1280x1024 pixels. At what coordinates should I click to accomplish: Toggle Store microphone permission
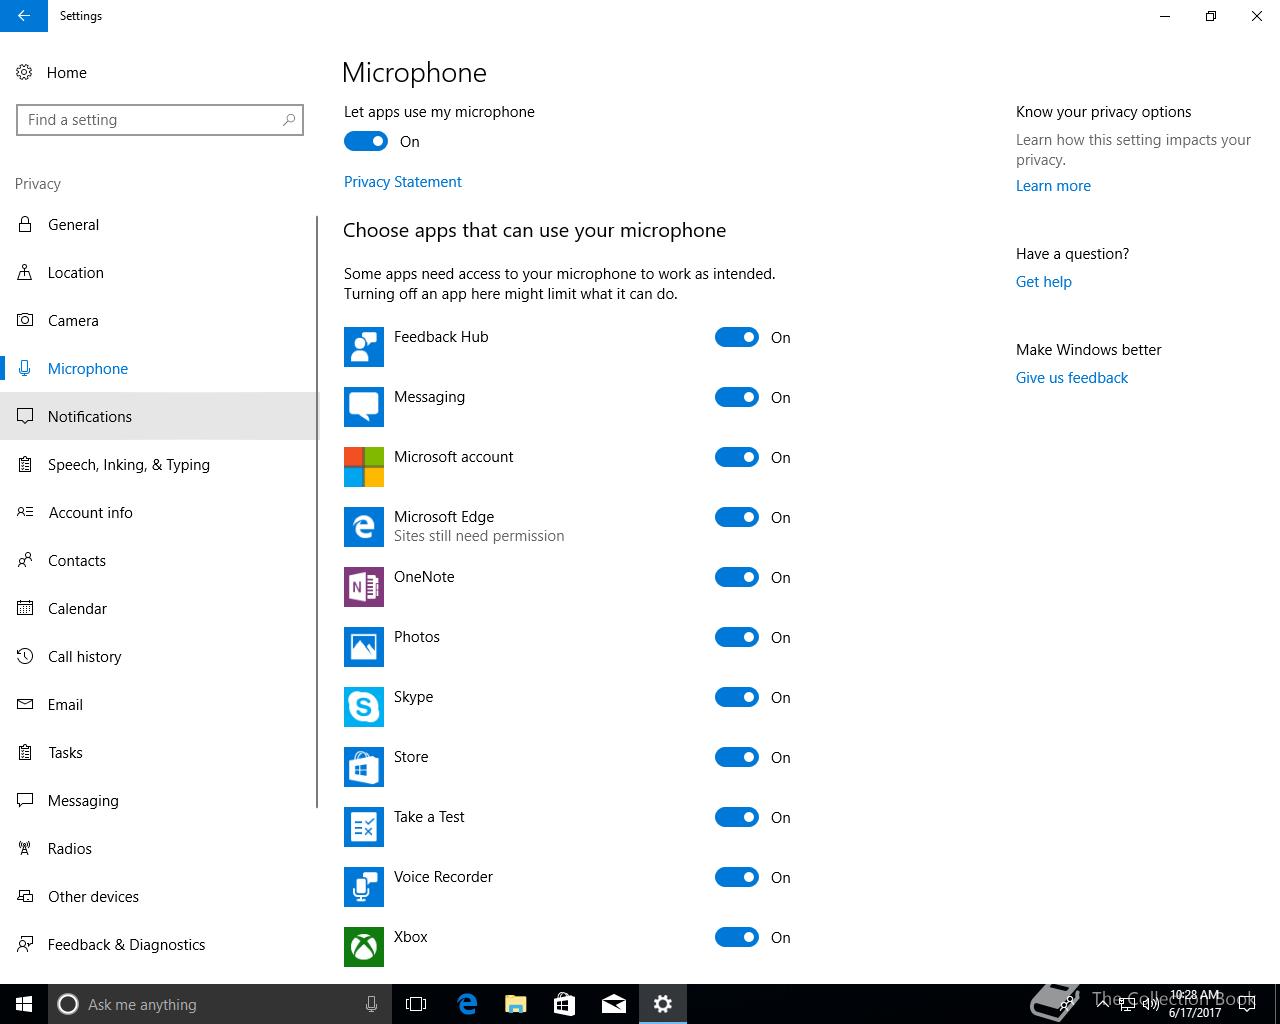tap(737, 757)
